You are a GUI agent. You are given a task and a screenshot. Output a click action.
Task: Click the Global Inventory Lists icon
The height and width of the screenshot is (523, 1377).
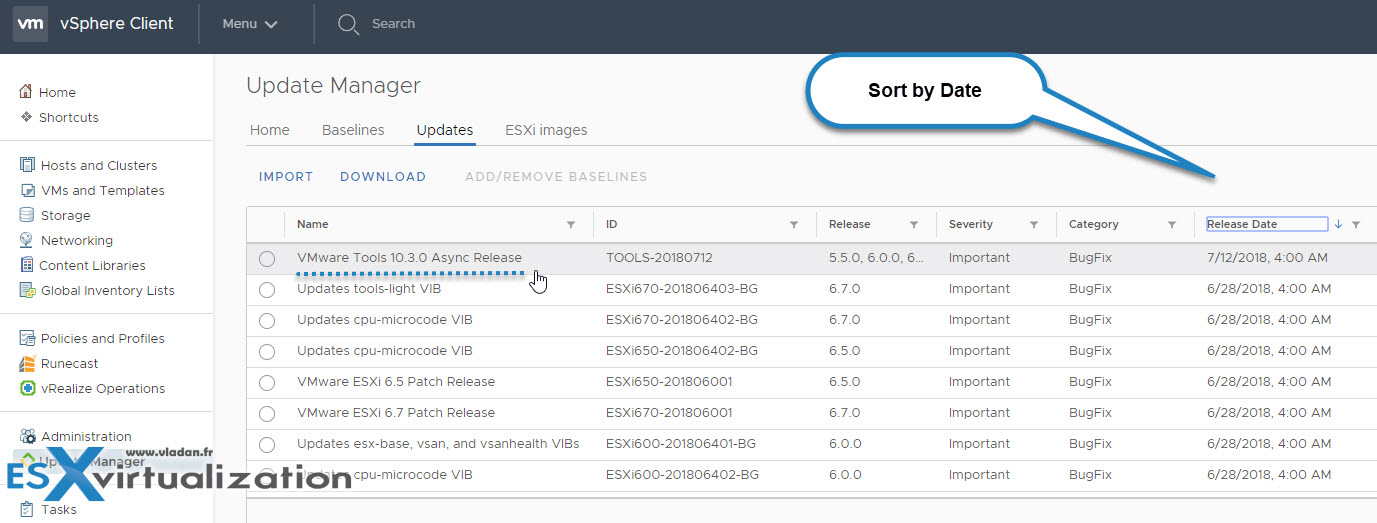point(27,290)
